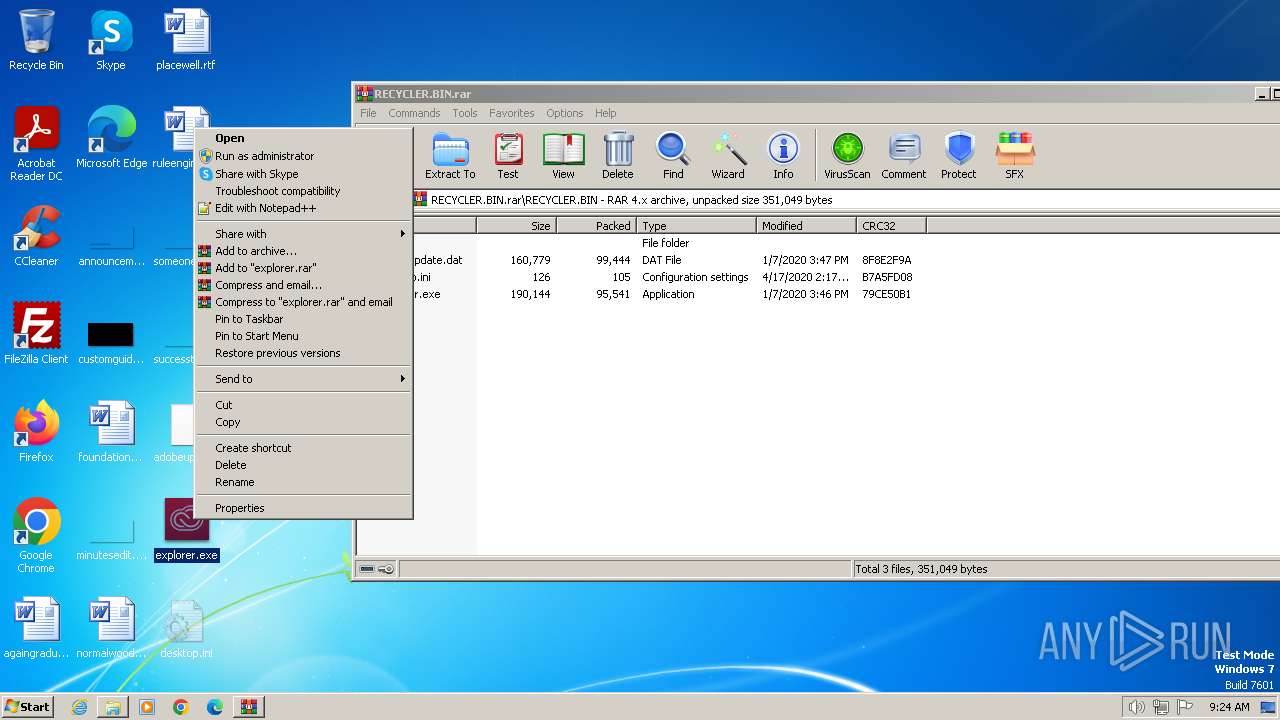The height and width of the screenshot is (720, 1280).
Task: Open WinRAR Tools menu
Action: (x=464, y=113)
